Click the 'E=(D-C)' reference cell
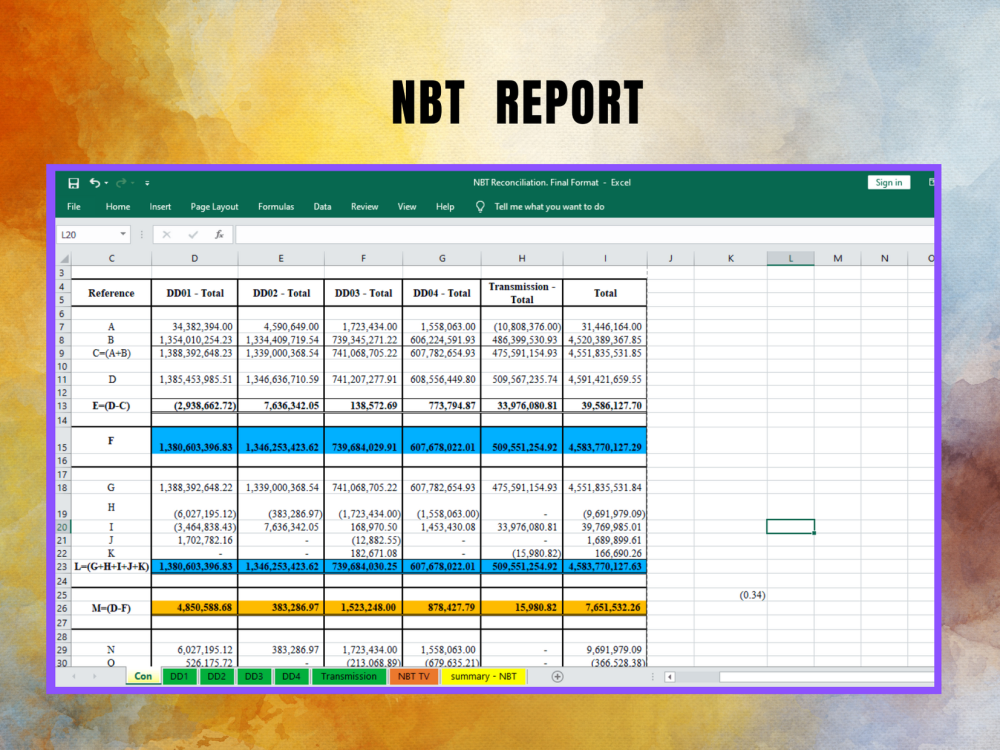Screen dimensions: 1000x750 111,406
